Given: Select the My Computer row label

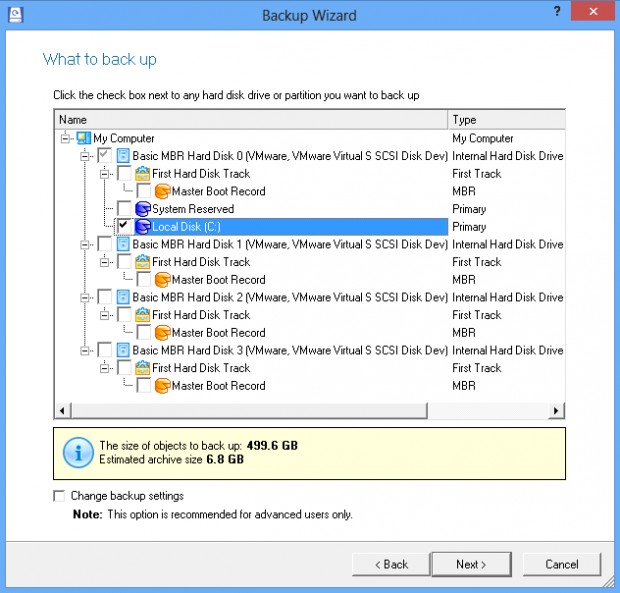Looking at the screenshot, I should [124, 138].
